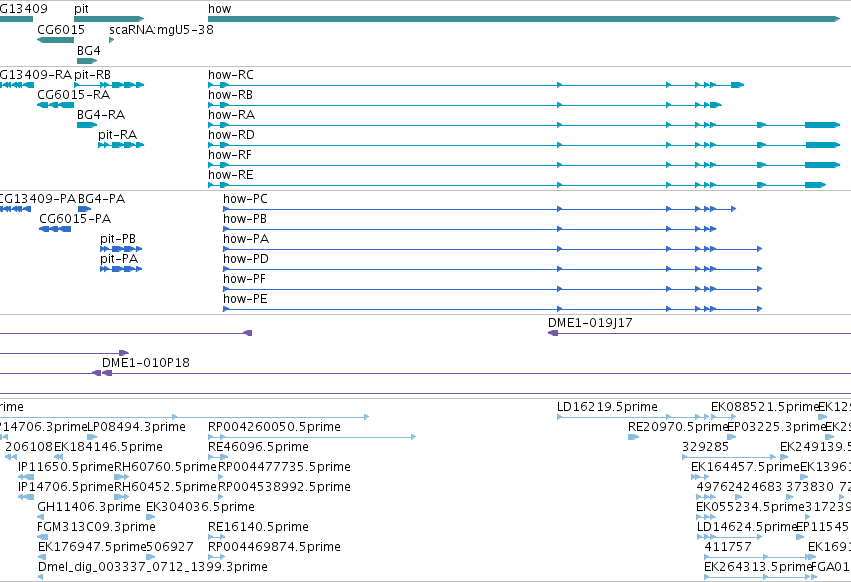
Task: Click the LD16219.5prime EST label
Action: [607, 407]
